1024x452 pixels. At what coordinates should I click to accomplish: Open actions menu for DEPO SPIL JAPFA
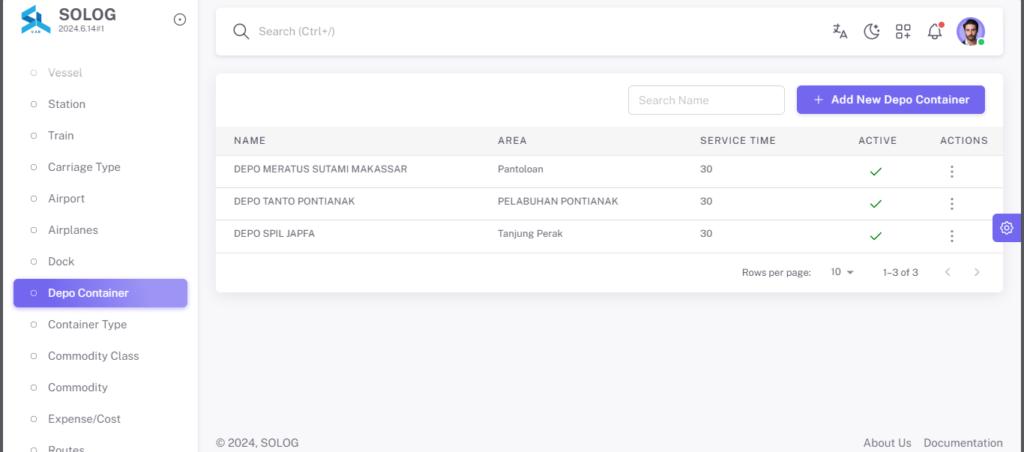pyautogui.click(x=952, y=236)
